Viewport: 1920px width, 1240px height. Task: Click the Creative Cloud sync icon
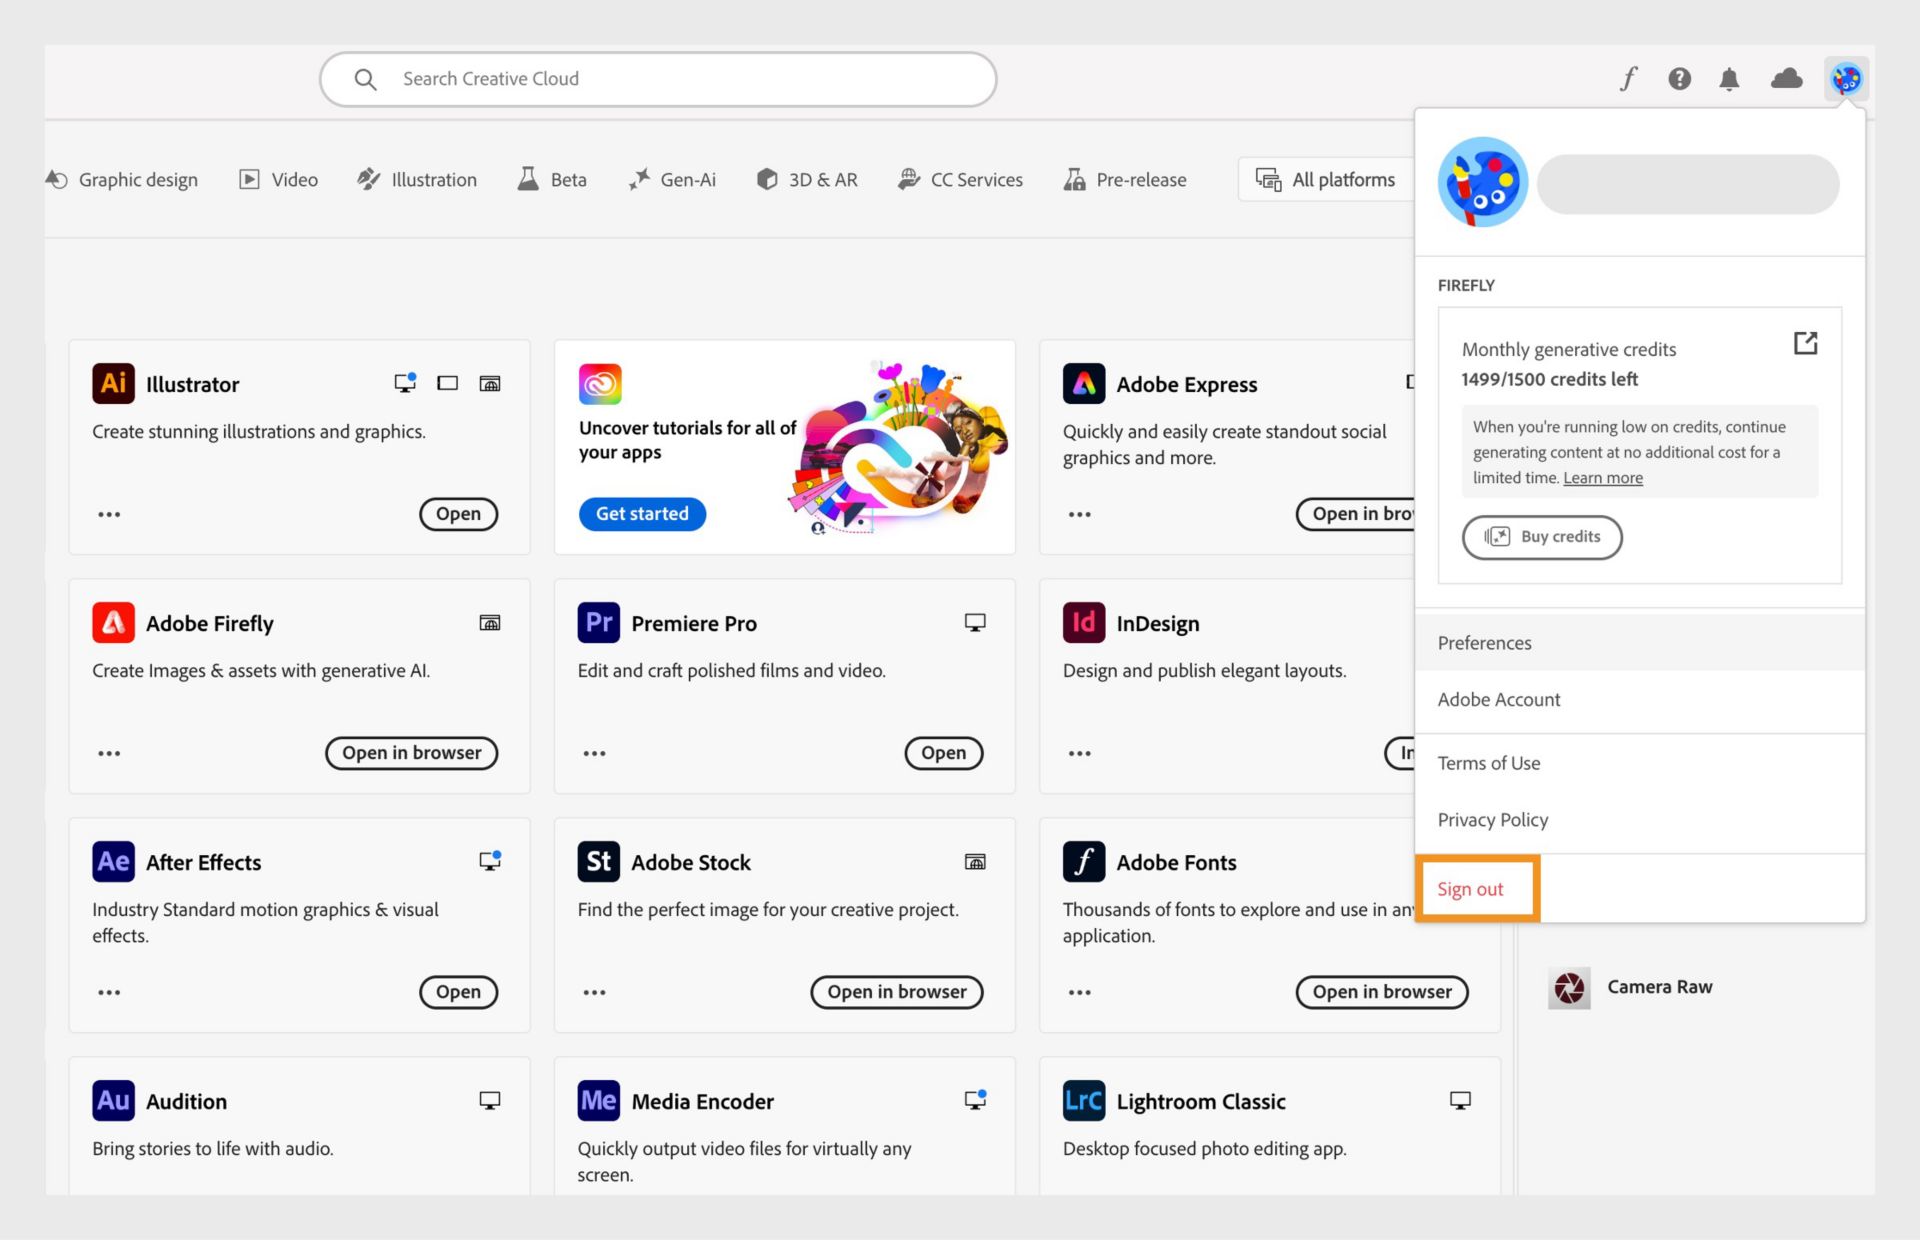pyautogui.click(x=1788, y=77)
